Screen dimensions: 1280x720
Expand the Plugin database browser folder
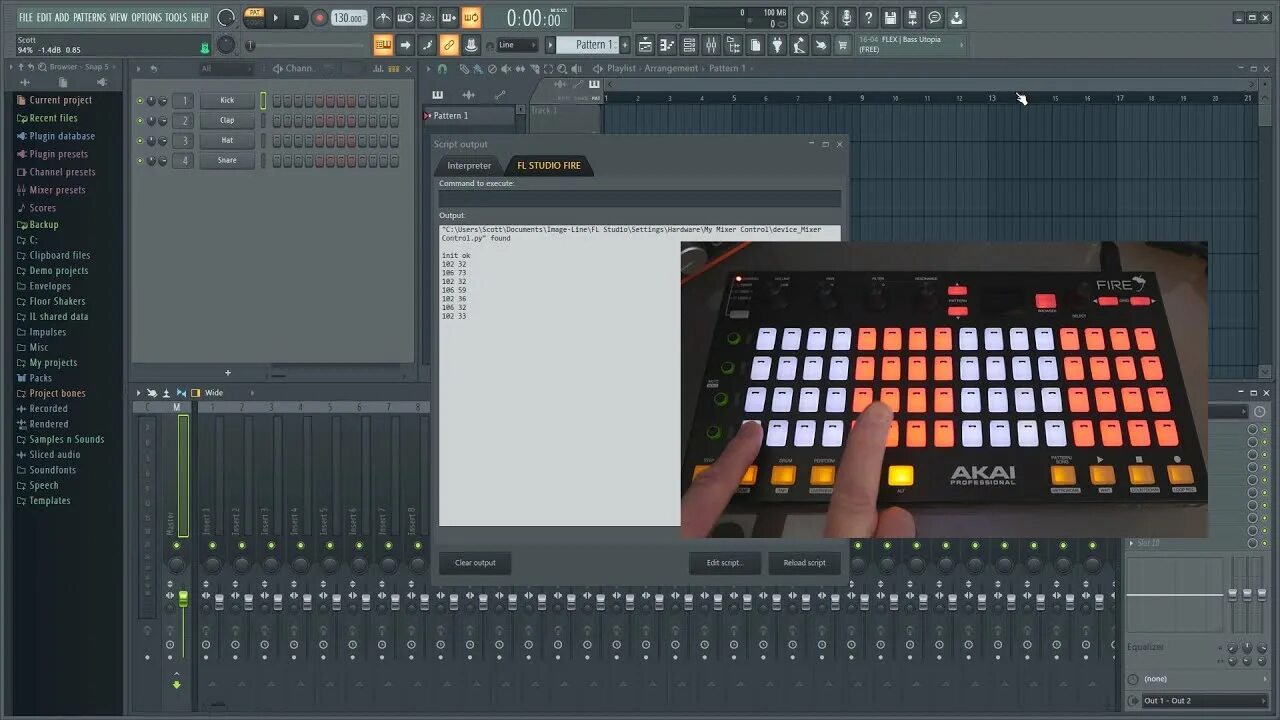tap(63, 135)
